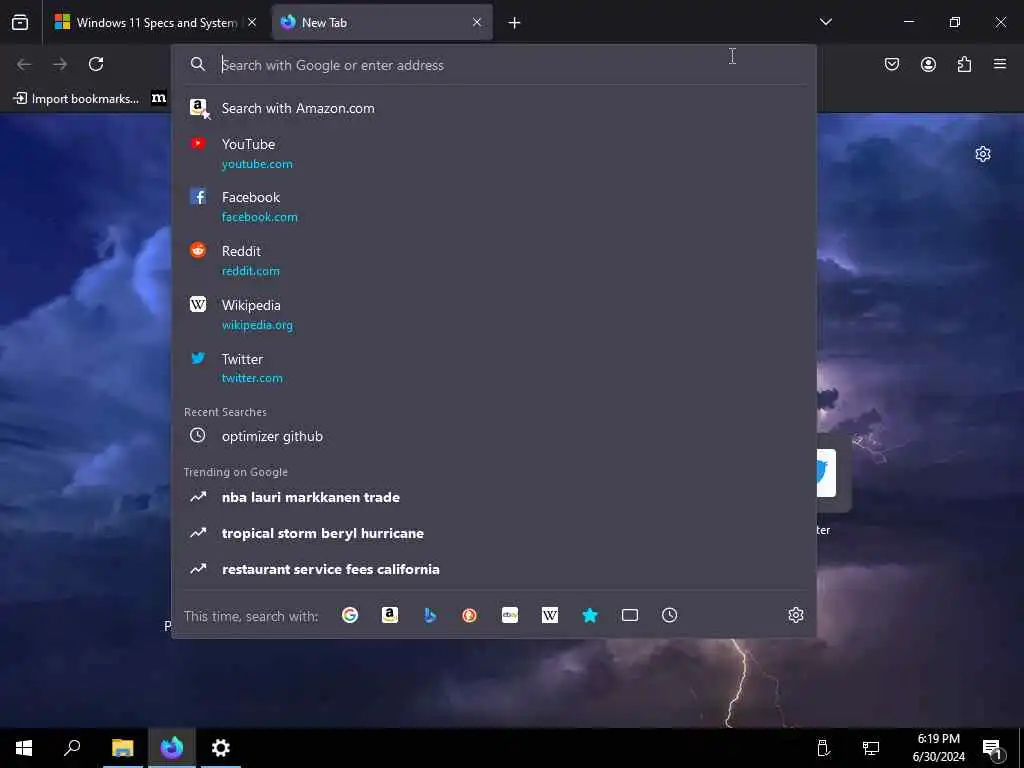
Task: Search bookmarks using the star icon
Action: tap(590, 615)
